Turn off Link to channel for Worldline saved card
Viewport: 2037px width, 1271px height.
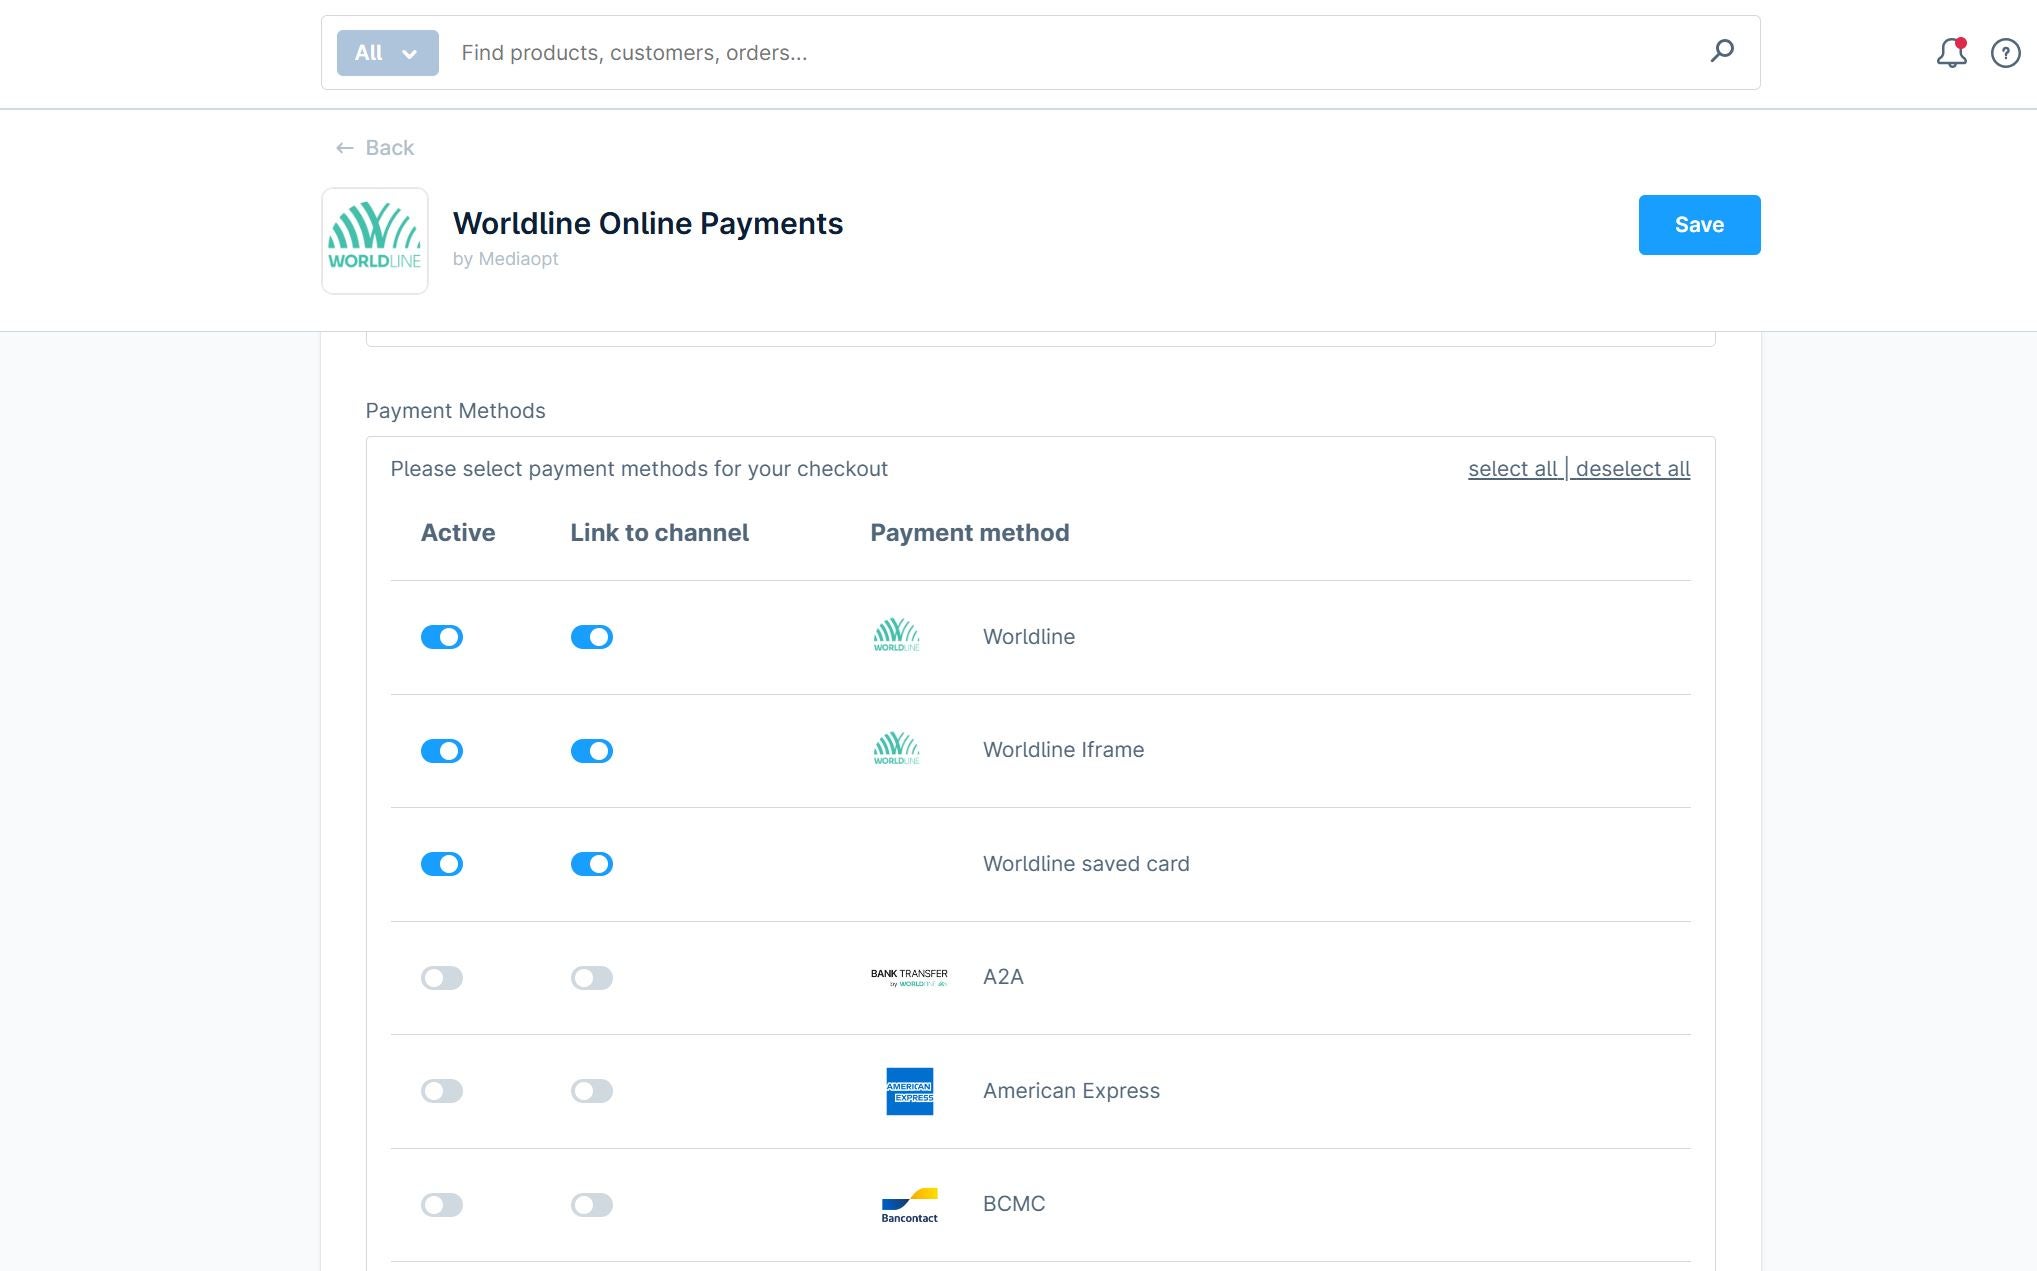coord(591,864)
